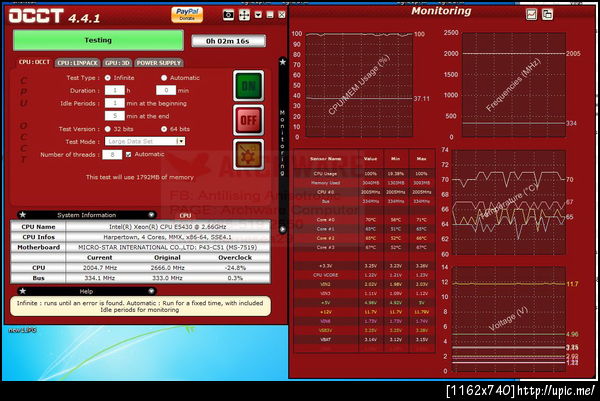Collapse the System Information section arrow
Viewport: 600px width, 401px height.
click(151, 215)
